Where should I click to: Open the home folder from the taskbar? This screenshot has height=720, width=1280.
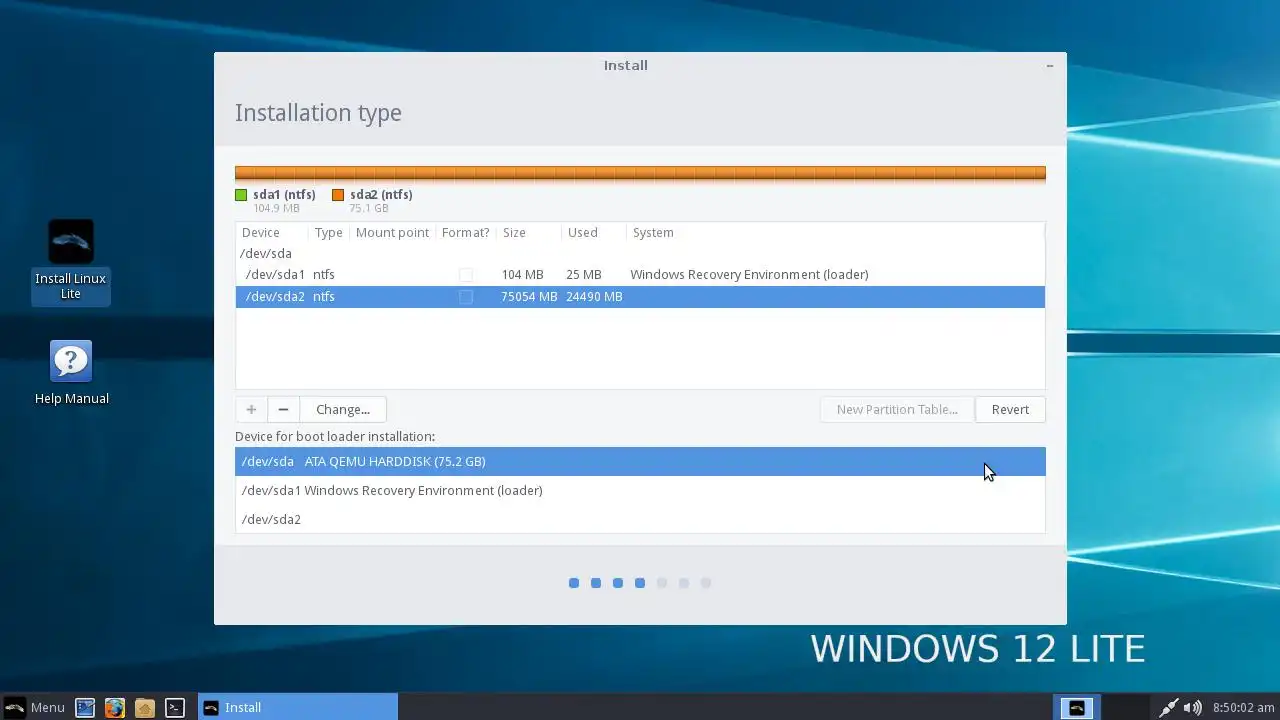(x=145, y=707)
